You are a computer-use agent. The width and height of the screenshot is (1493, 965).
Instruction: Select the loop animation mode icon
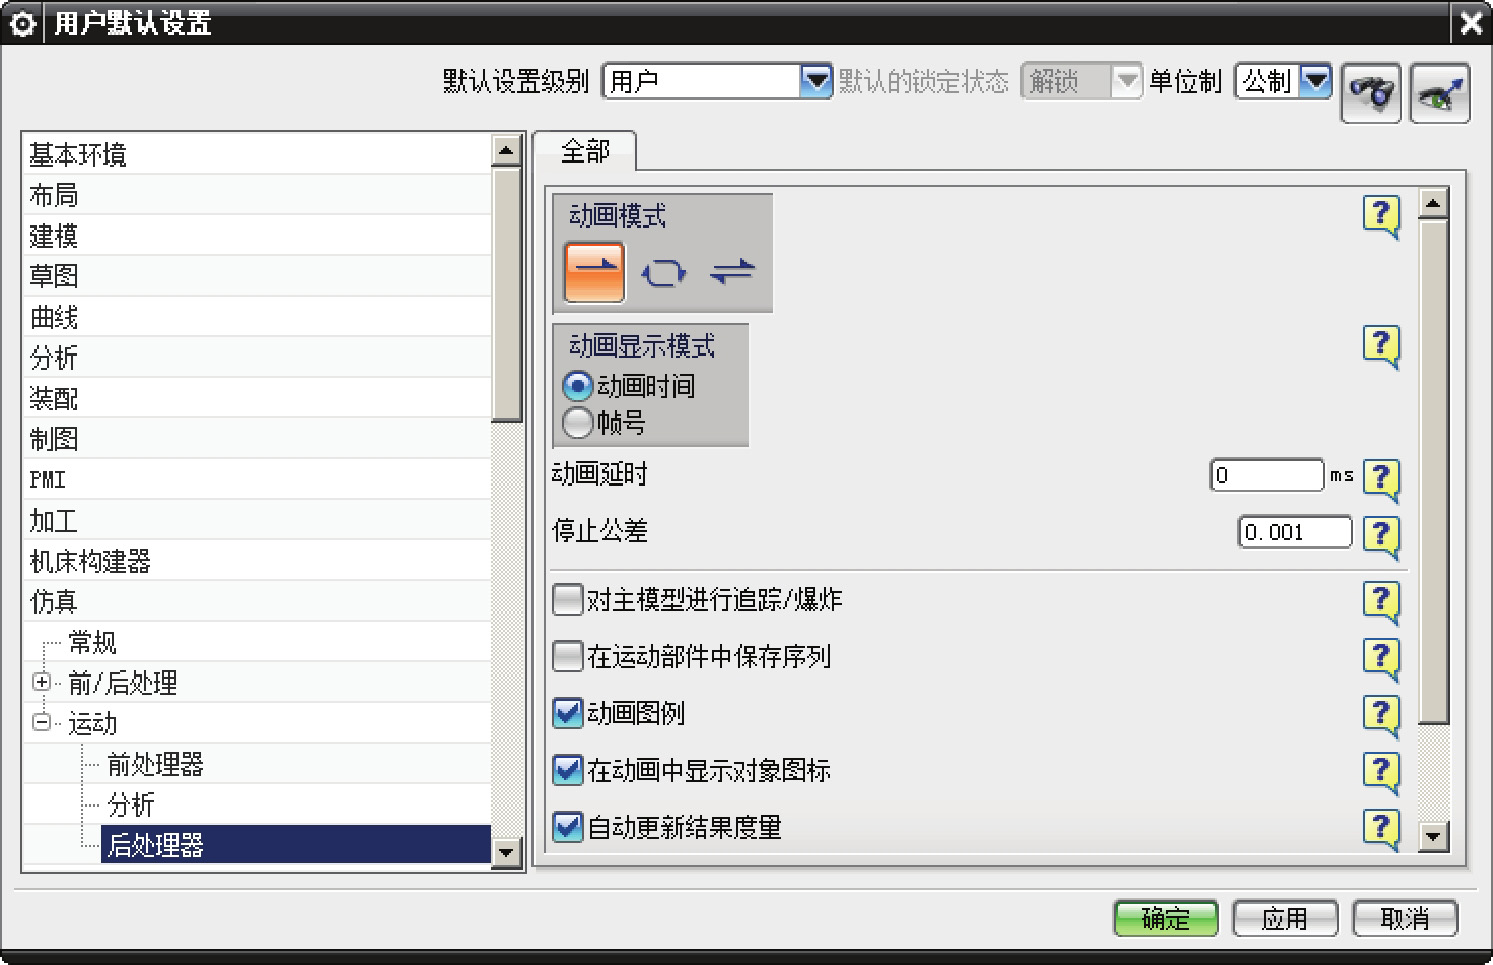(x=663, y=272)
